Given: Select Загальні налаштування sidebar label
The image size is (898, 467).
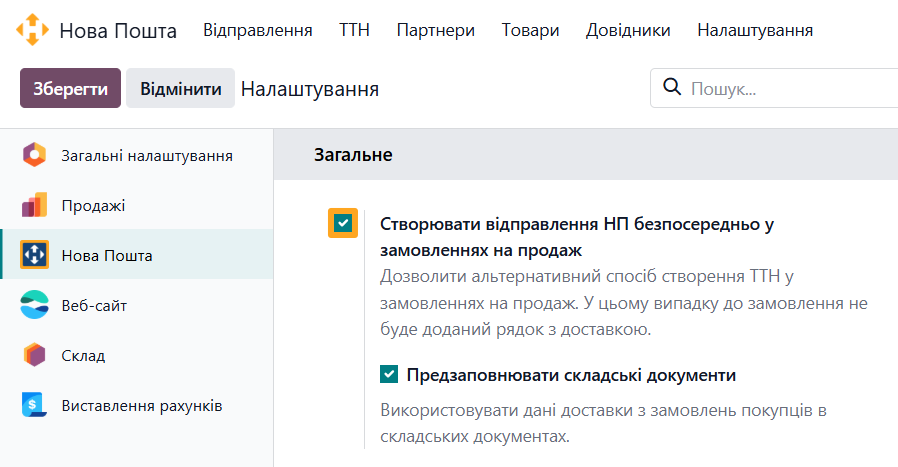Looking at the screenshot, I should click(147, 156).
